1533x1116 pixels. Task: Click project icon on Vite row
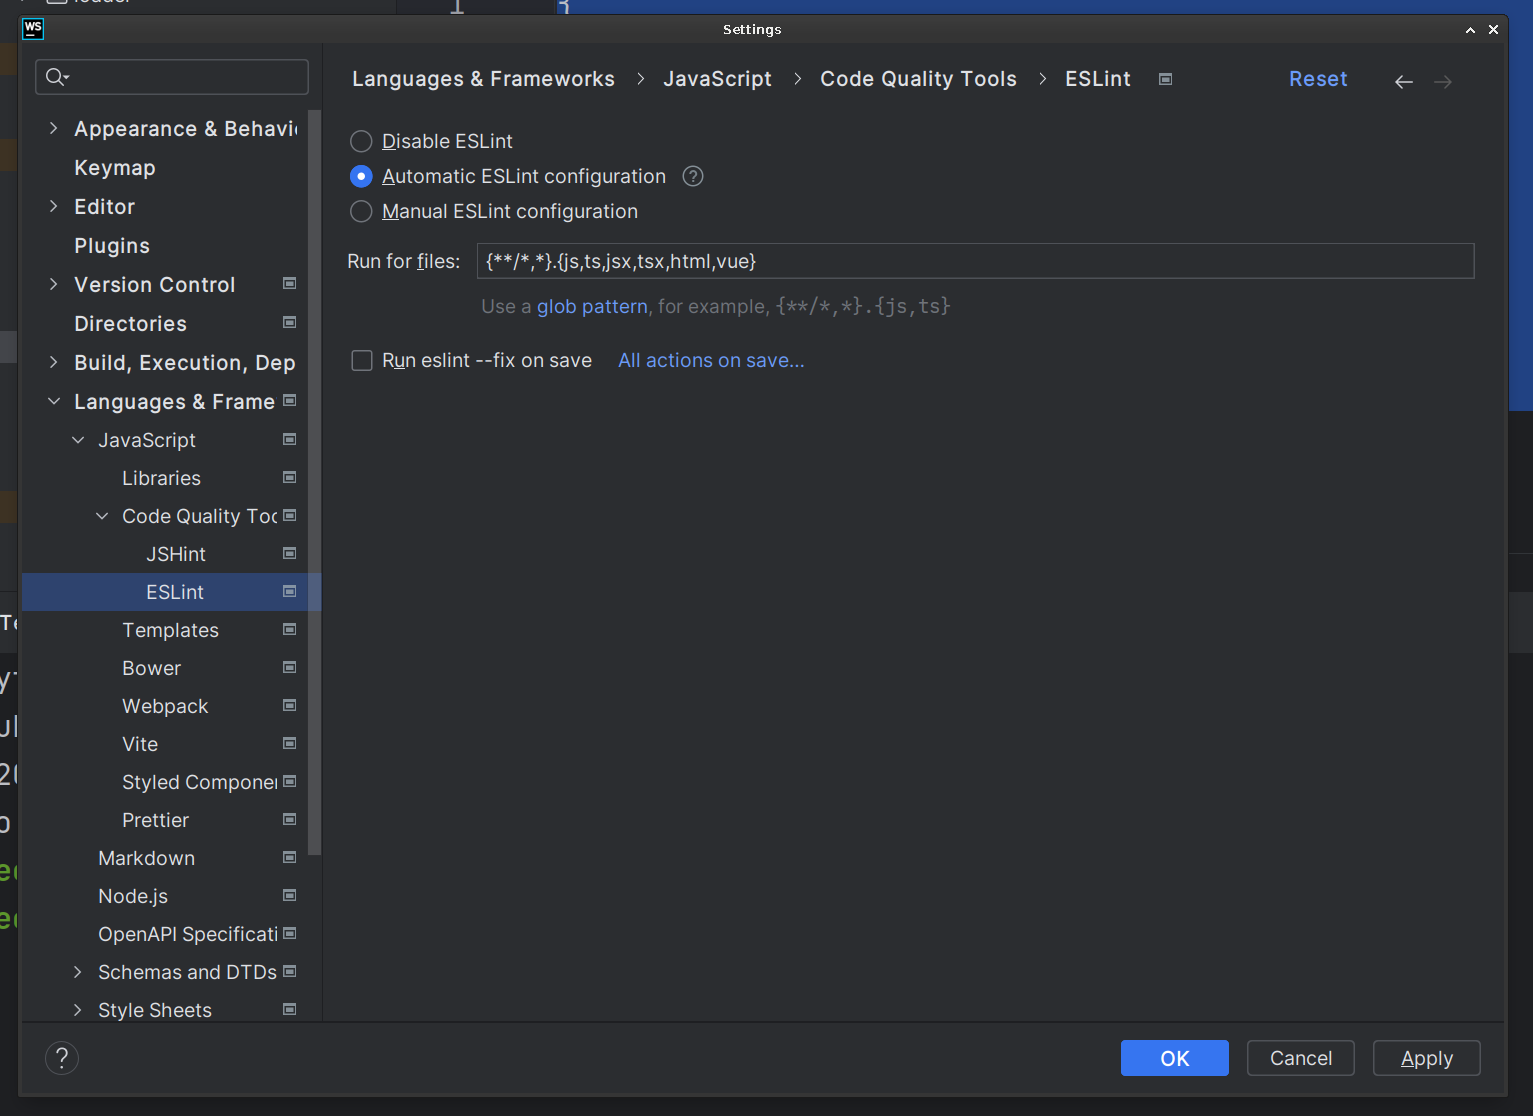(290, 743)
